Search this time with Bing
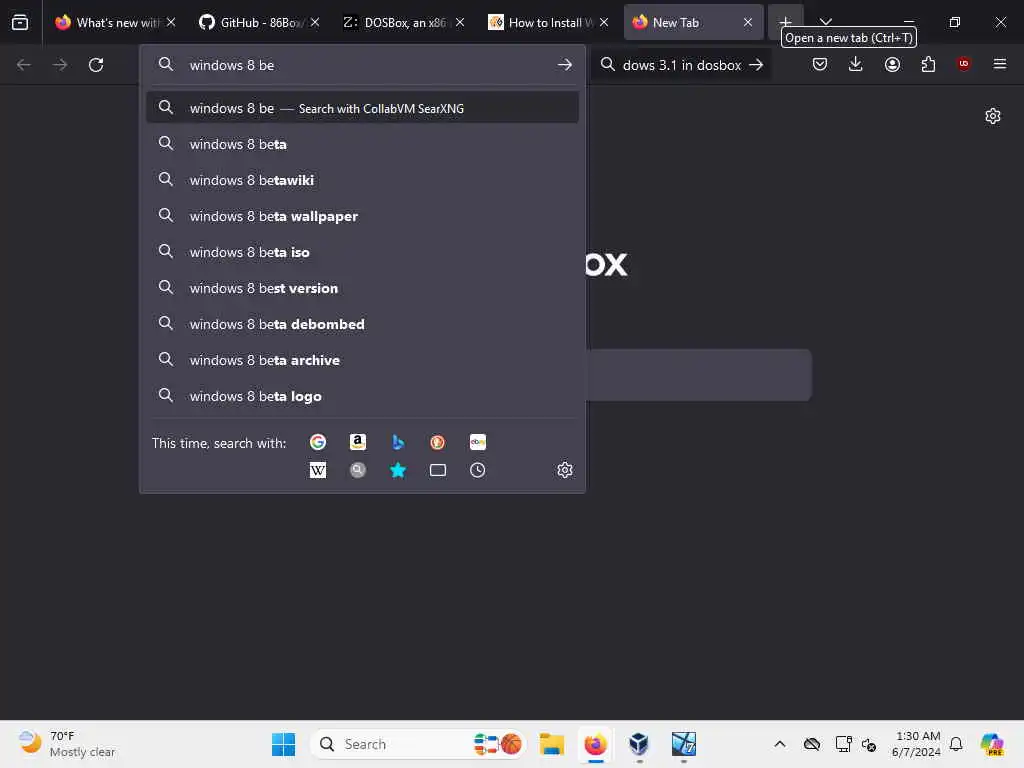1024x768 pixels. 398,442
